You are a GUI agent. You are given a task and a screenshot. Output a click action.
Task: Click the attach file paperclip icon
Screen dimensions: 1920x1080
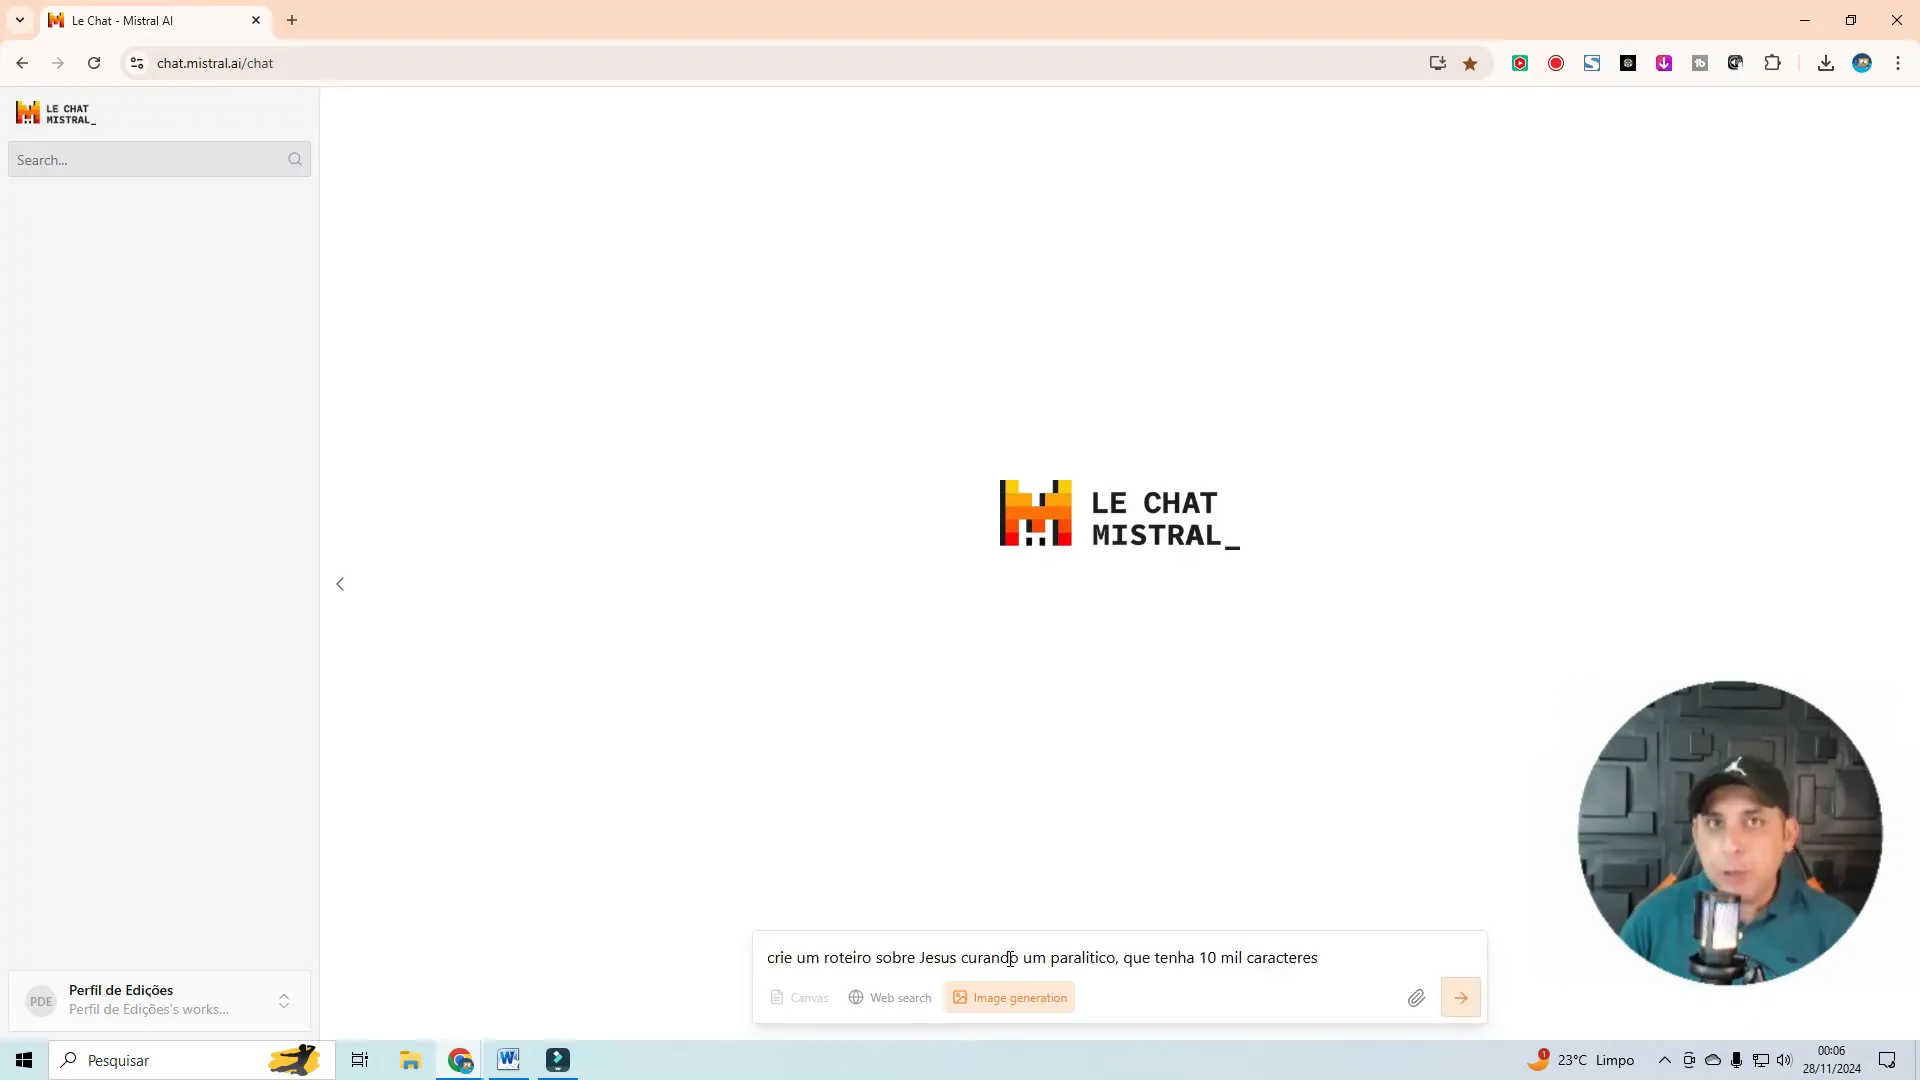click(x=1416, y=997)
